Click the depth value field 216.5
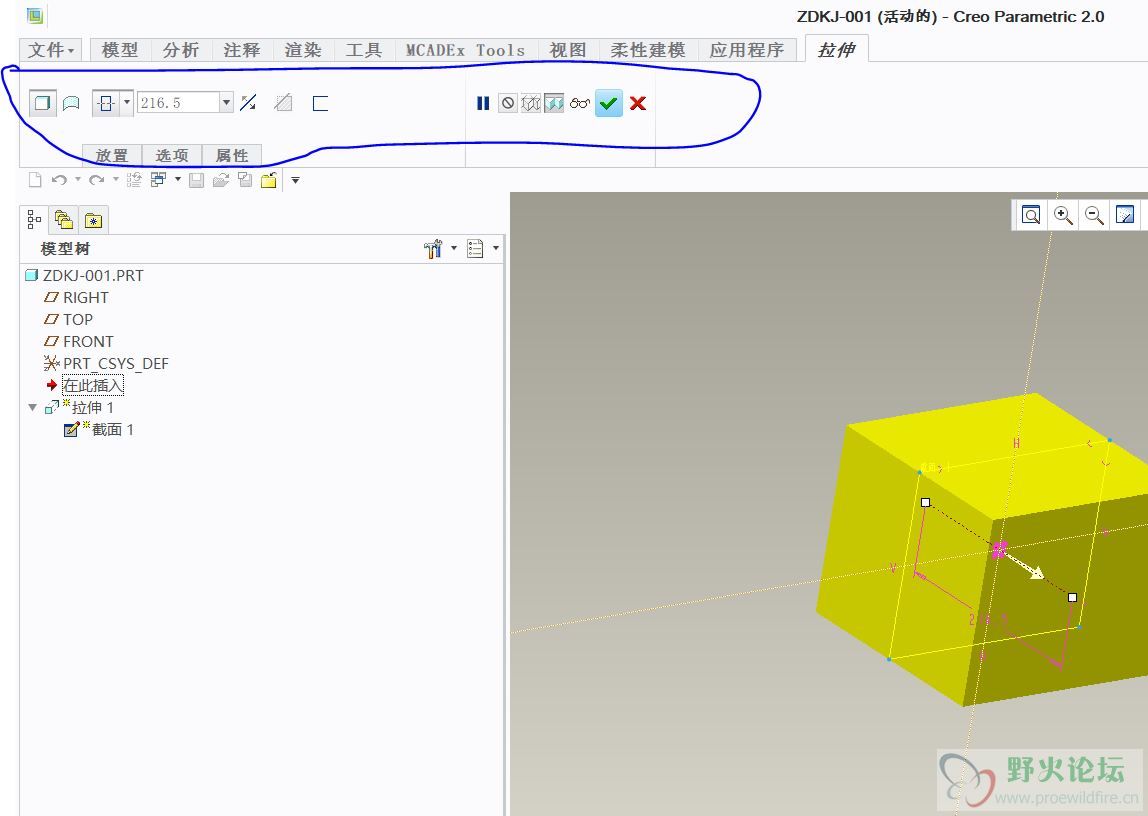This screenshot has height=816, width=1148. coord(178,102)
